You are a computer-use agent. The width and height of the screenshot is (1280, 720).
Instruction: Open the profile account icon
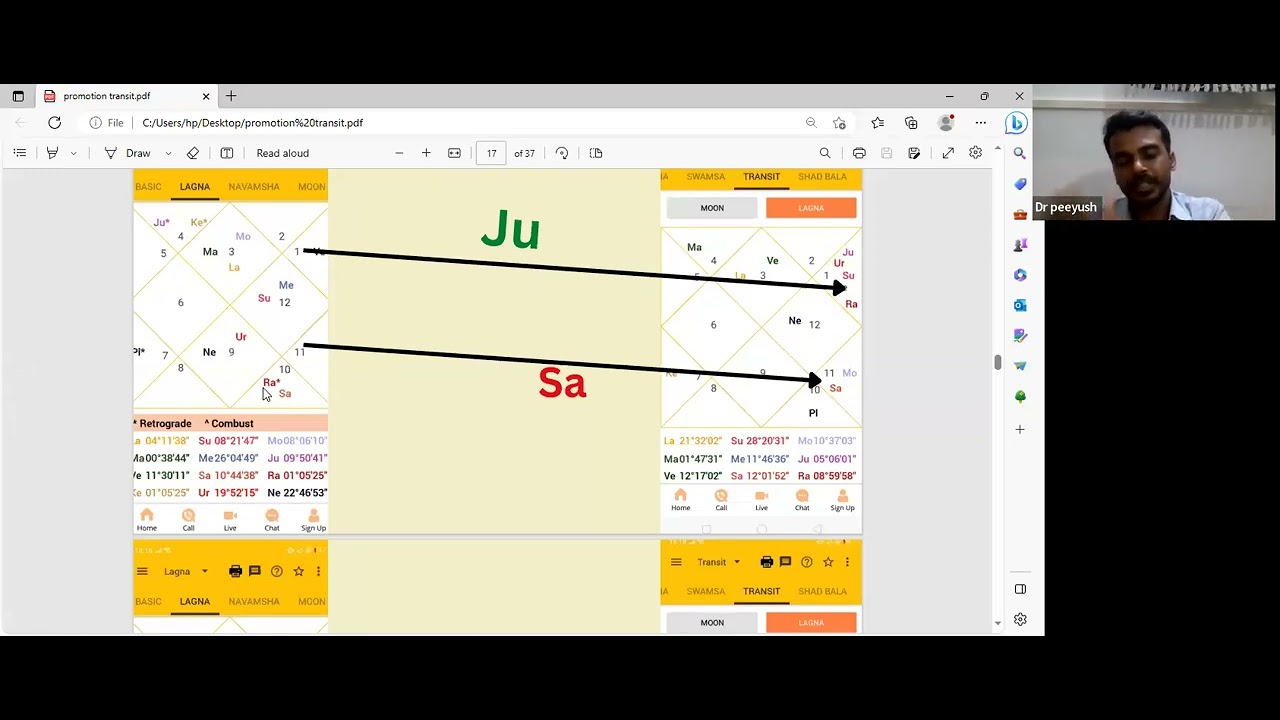pyautogui.click(x=945, y=123)
